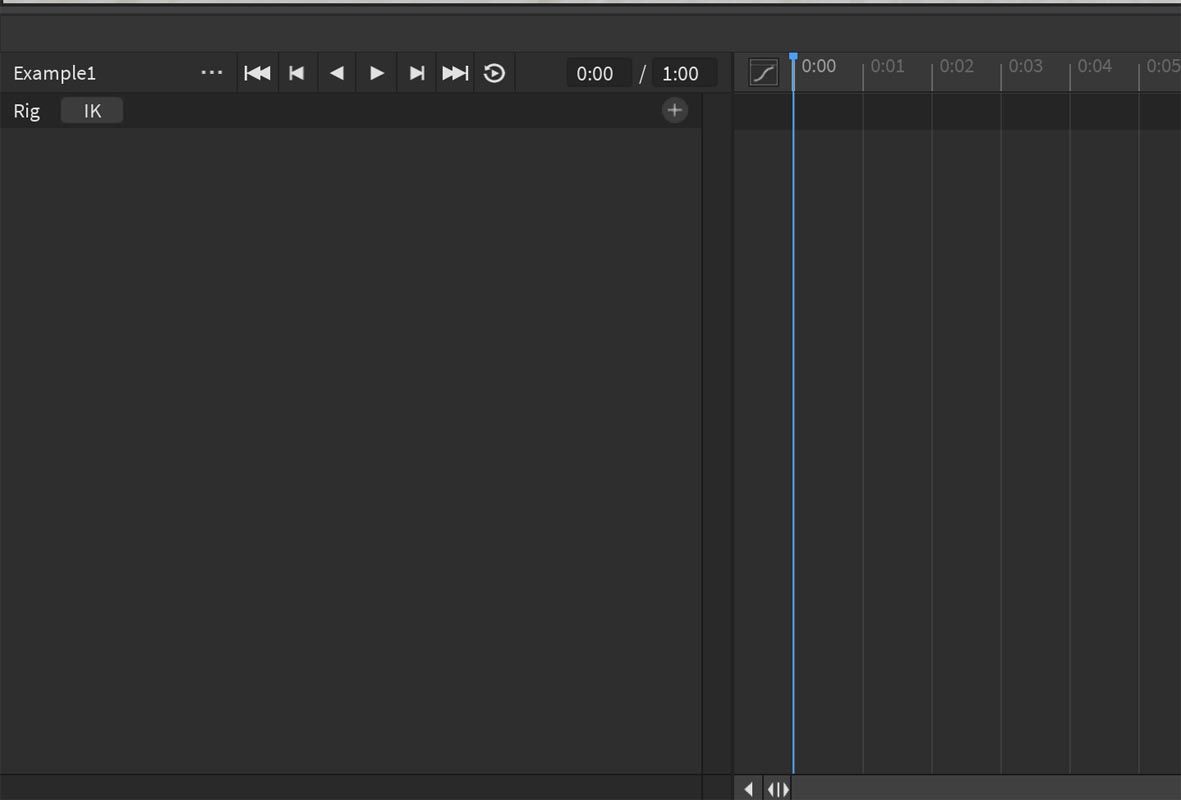Open Example1 animation options menu (three dots)

tap(212, 73)
